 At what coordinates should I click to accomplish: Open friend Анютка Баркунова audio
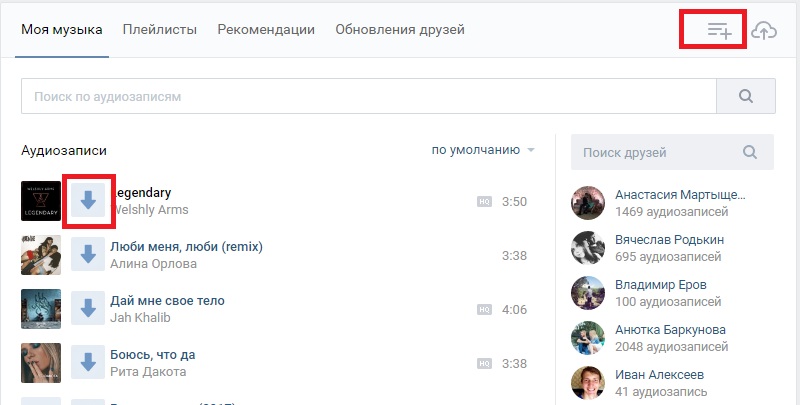pos(670,330)
